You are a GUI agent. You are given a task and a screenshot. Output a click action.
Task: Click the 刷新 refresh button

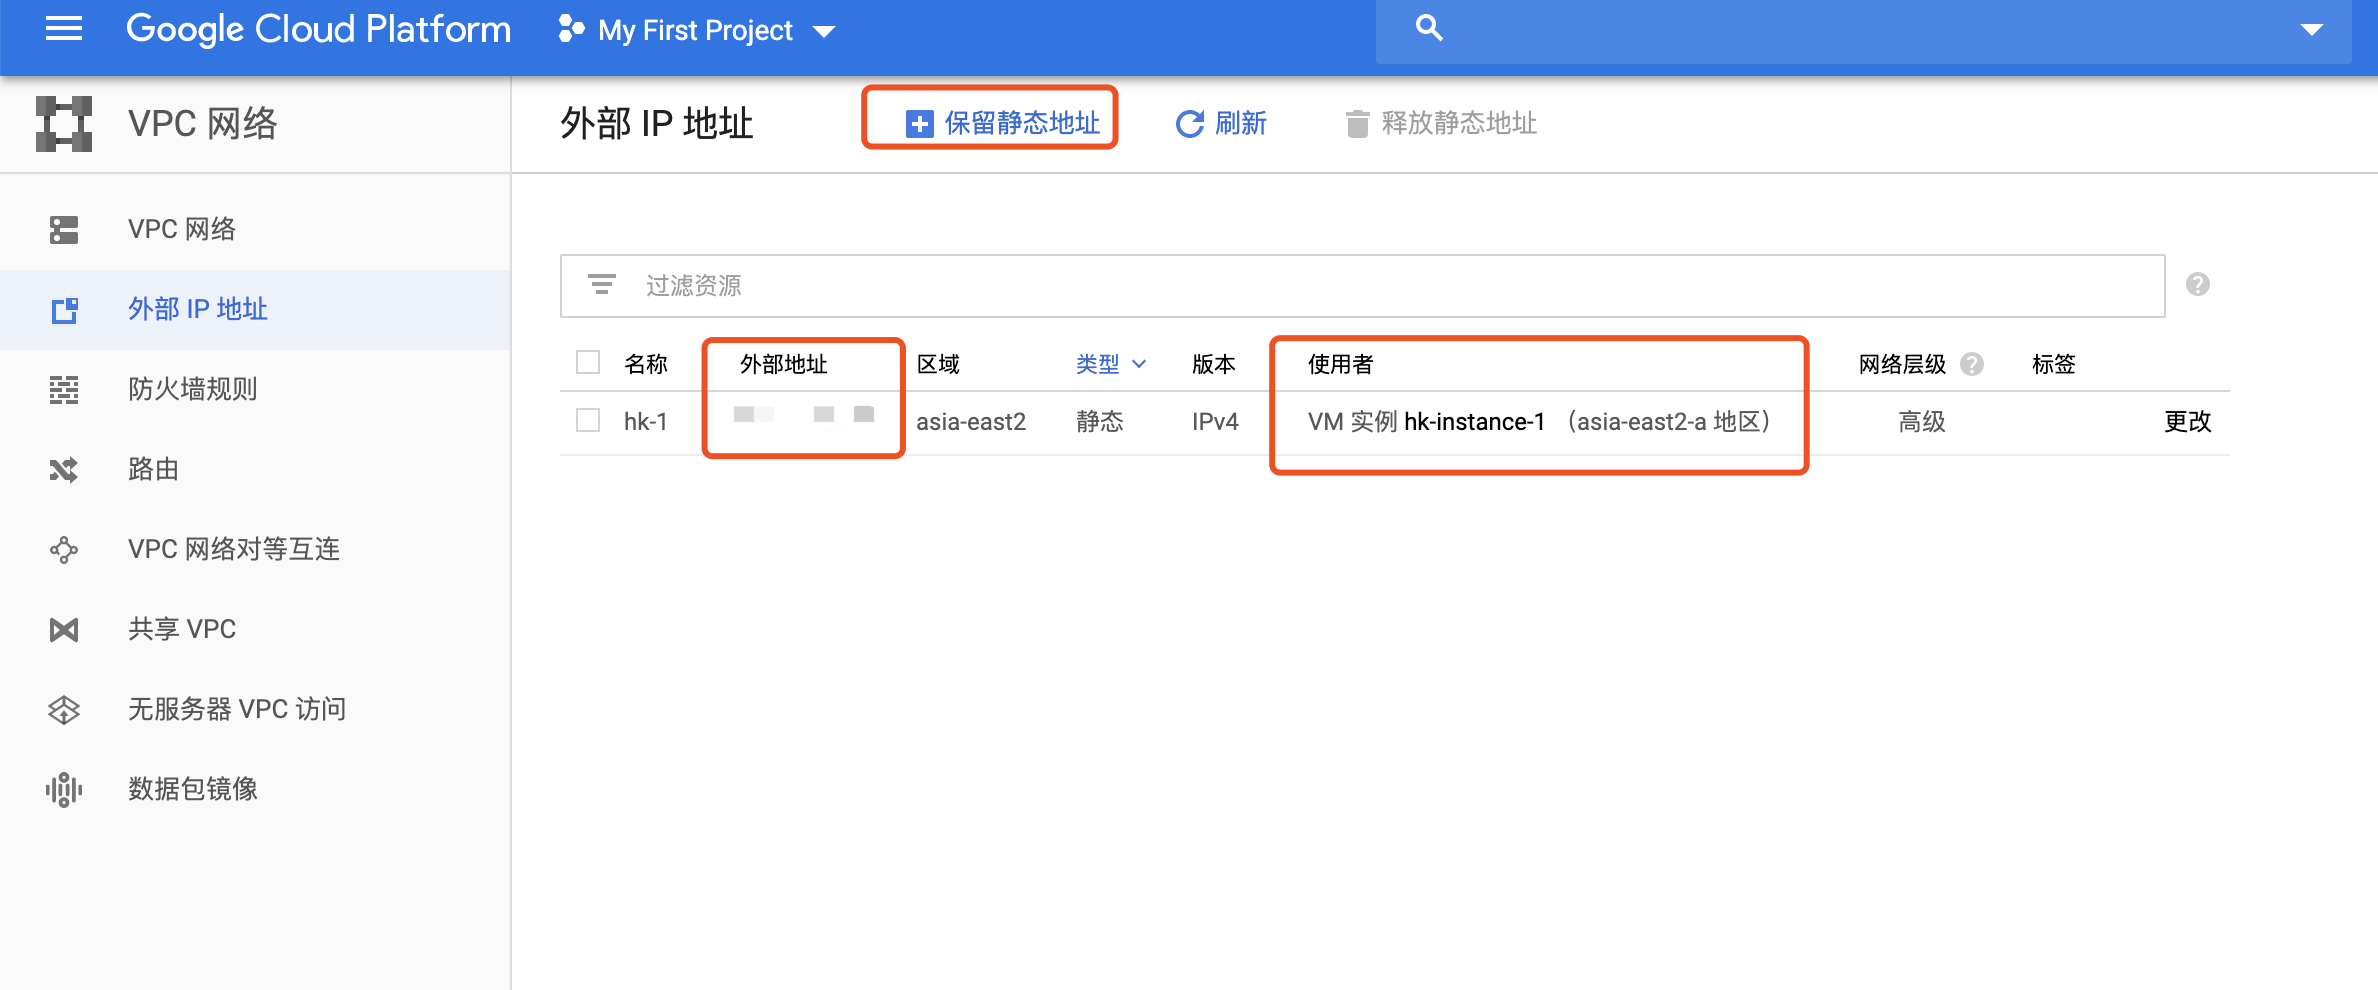(x=1221, y=123)
